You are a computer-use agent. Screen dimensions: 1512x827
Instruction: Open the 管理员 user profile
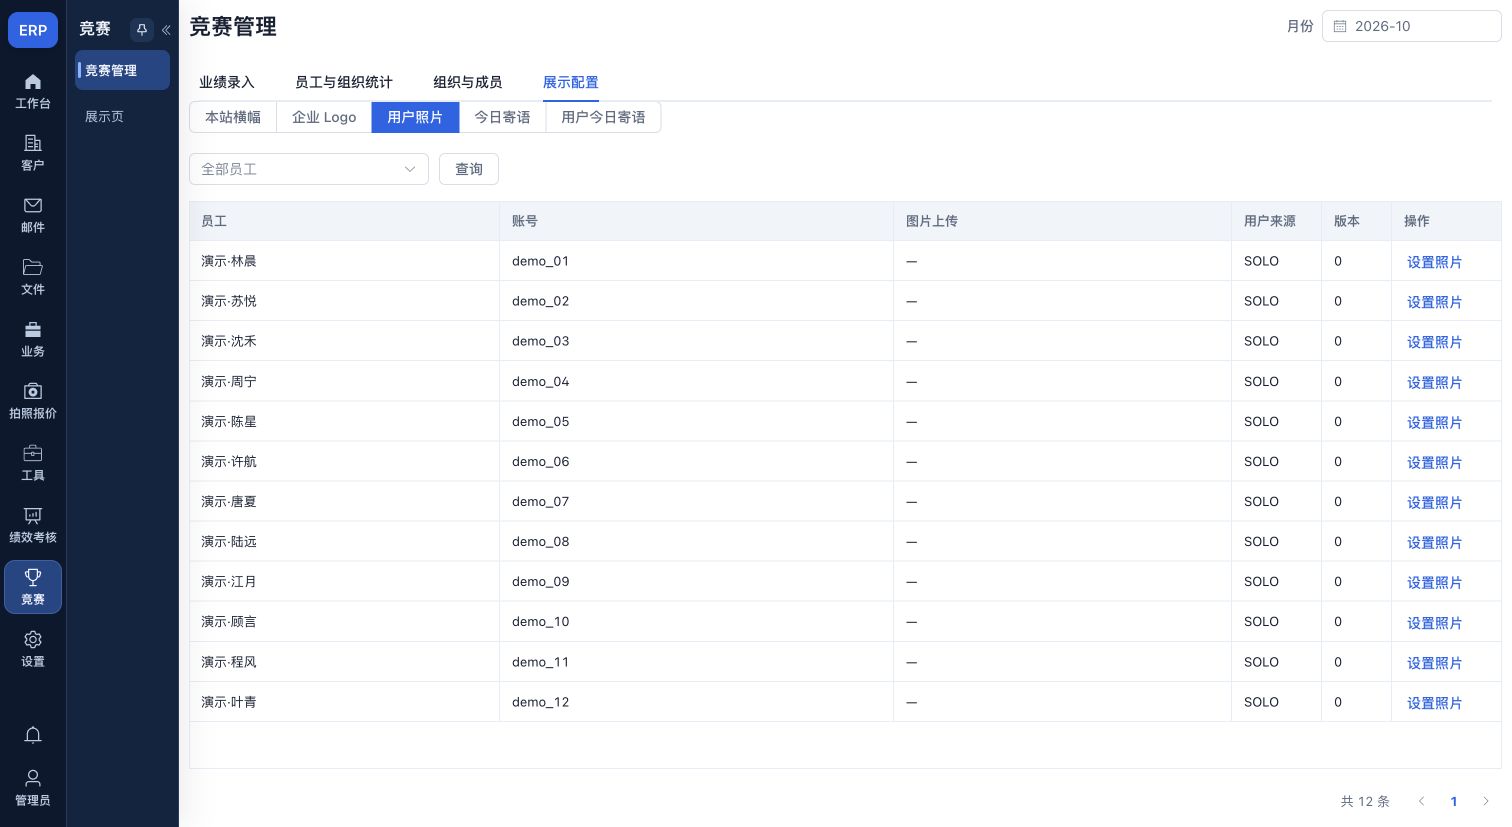coord(33,788)
